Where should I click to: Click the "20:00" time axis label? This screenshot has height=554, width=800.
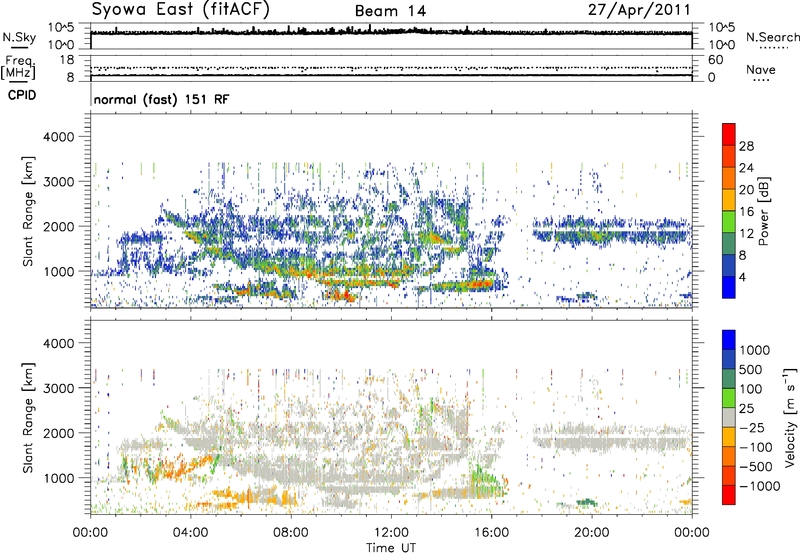click(591, 533)
